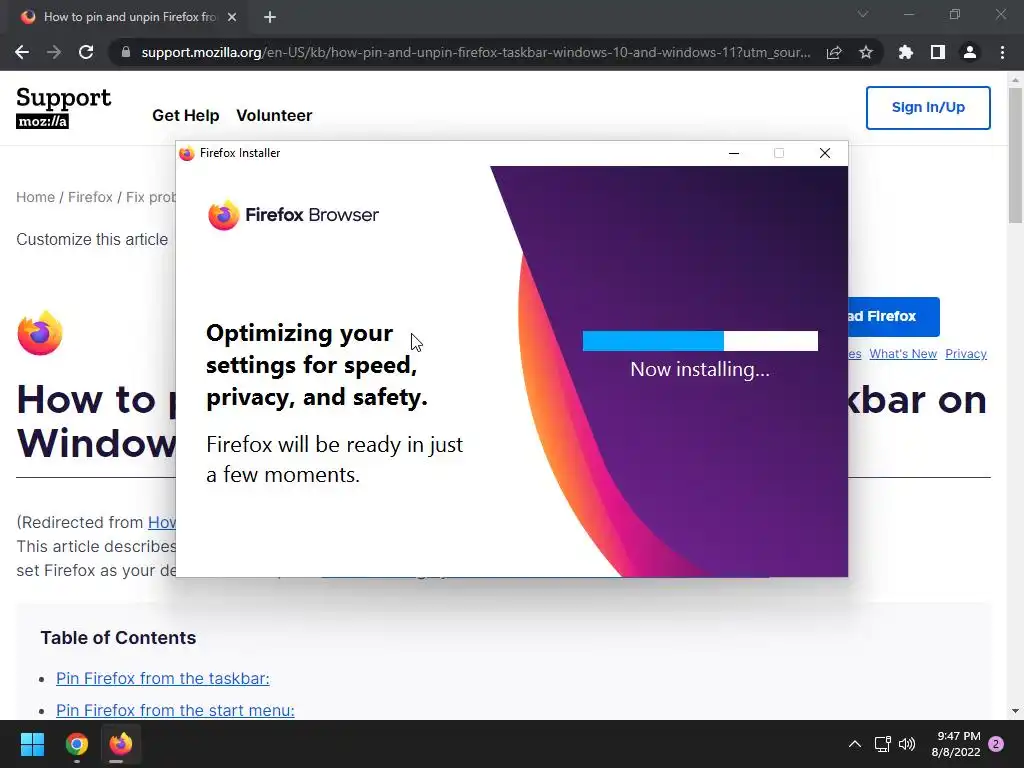Share this page icon in the address bar

834,52
